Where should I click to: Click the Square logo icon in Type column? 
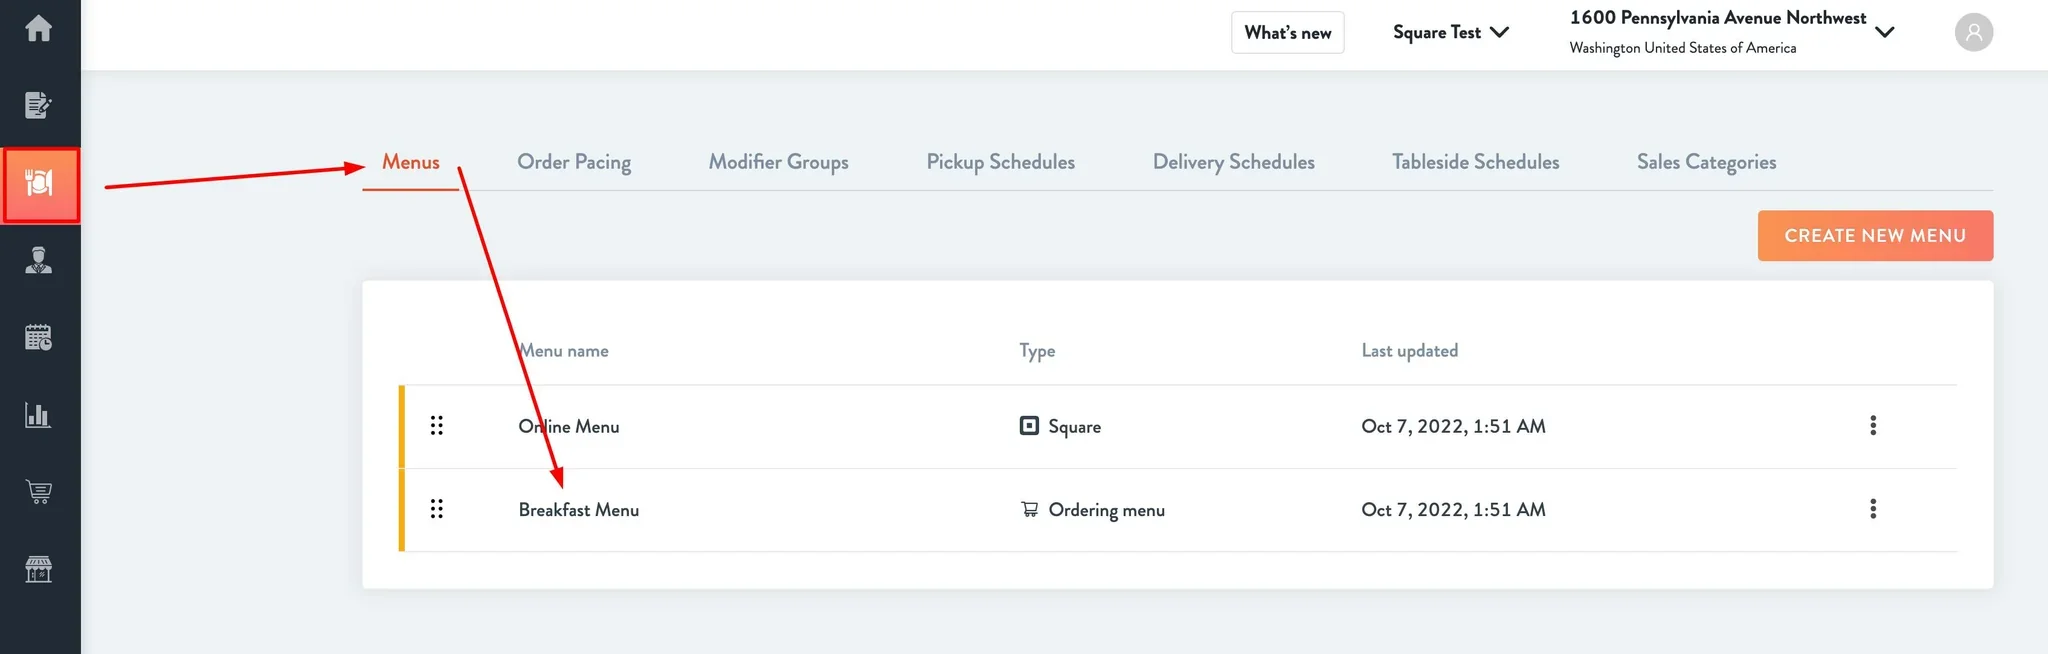point(1029,426)
